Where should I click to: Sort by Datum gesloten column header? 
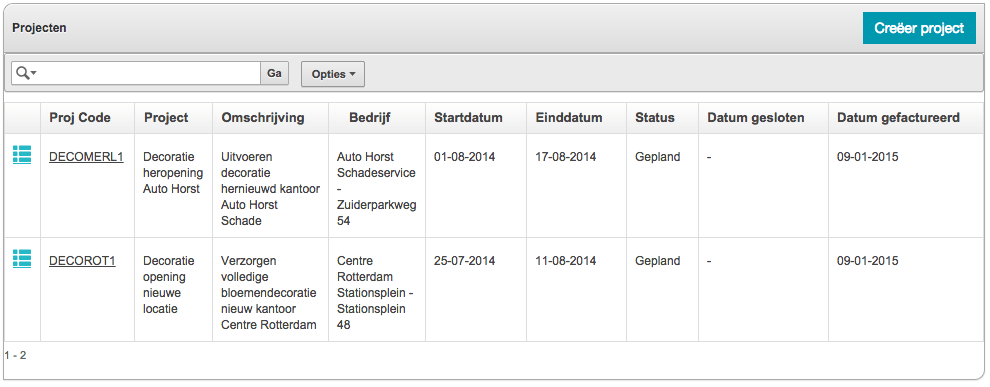coord(756,117)
